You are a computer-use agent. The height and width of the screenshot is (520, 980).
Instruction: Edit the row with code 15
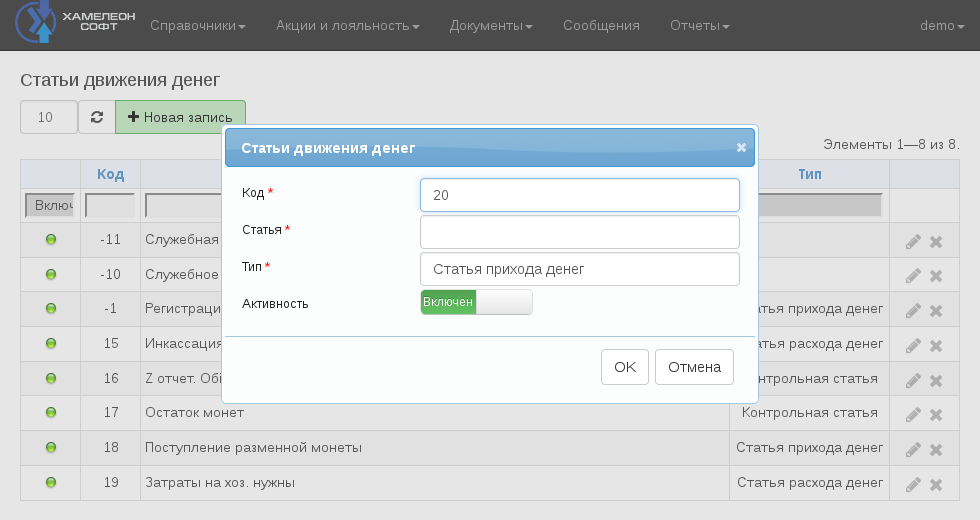[x=913, y=346]
